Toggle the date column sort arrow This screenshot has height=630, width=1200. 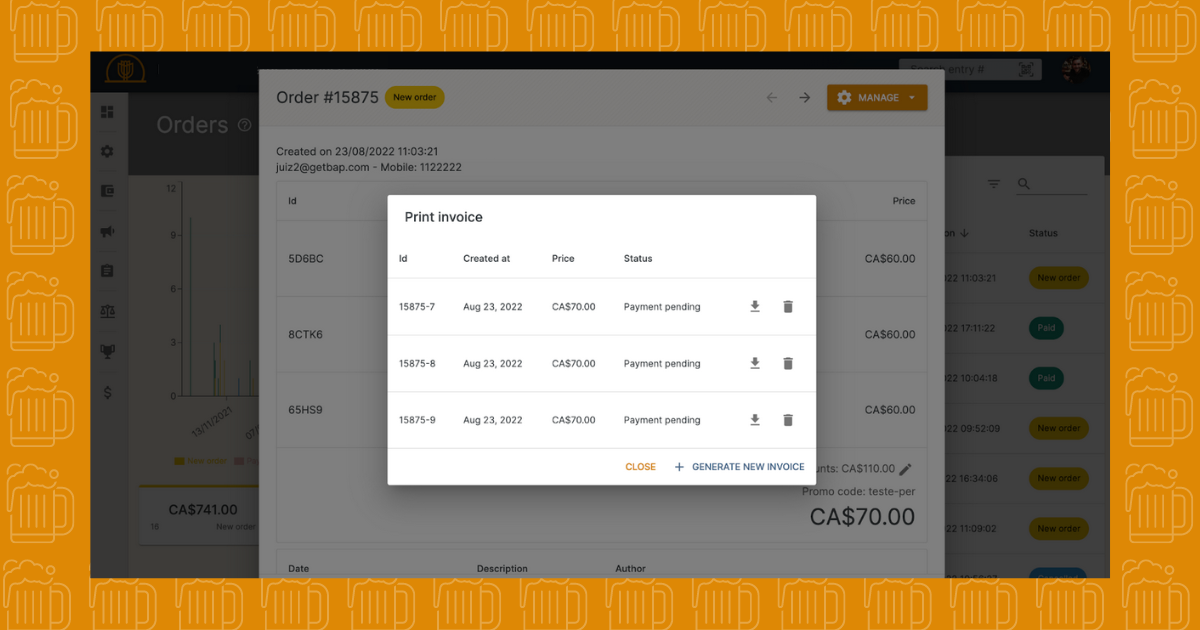pyautogui.click(x=964, y=233)
